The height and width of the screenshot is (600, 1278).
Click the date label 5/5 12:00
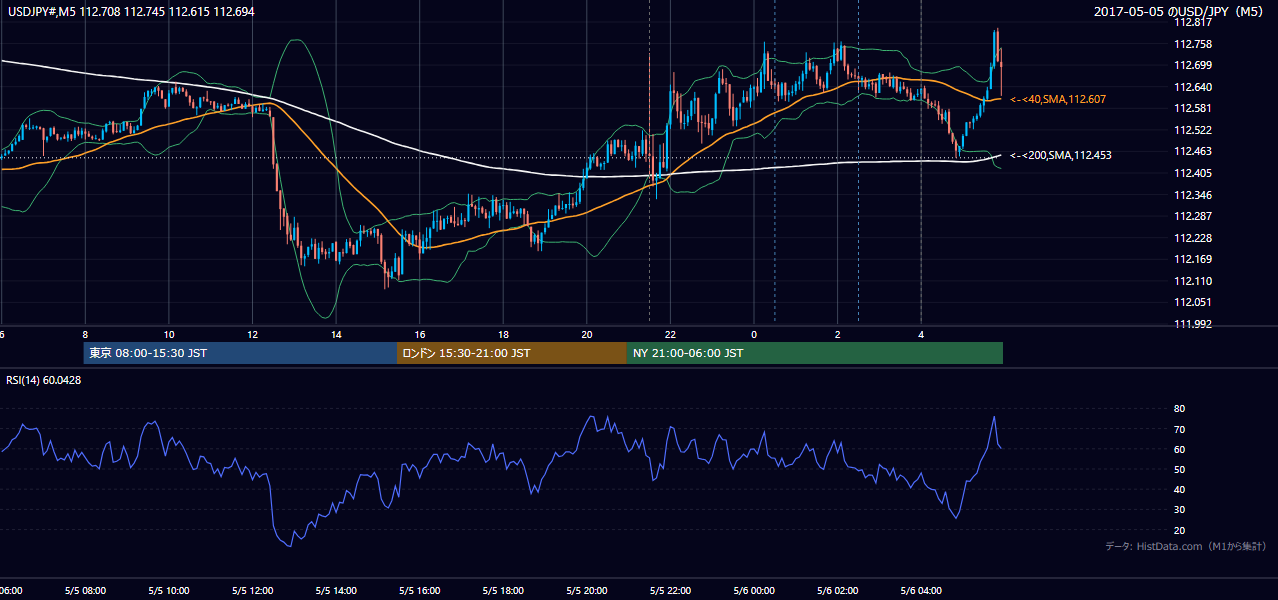253,591
